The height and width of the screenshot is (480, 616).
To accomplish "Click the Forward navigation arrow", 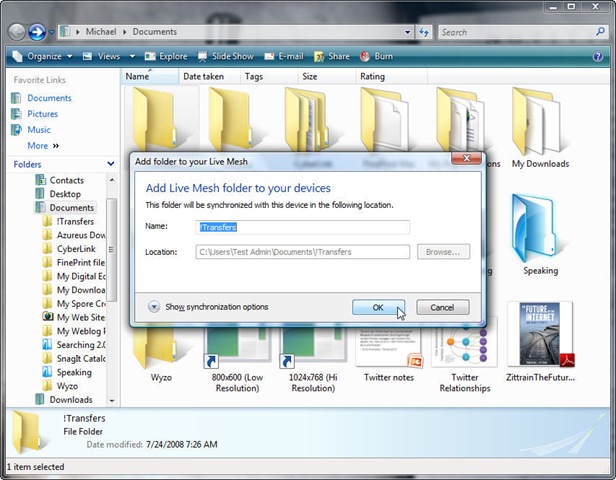I will (37, 32).
